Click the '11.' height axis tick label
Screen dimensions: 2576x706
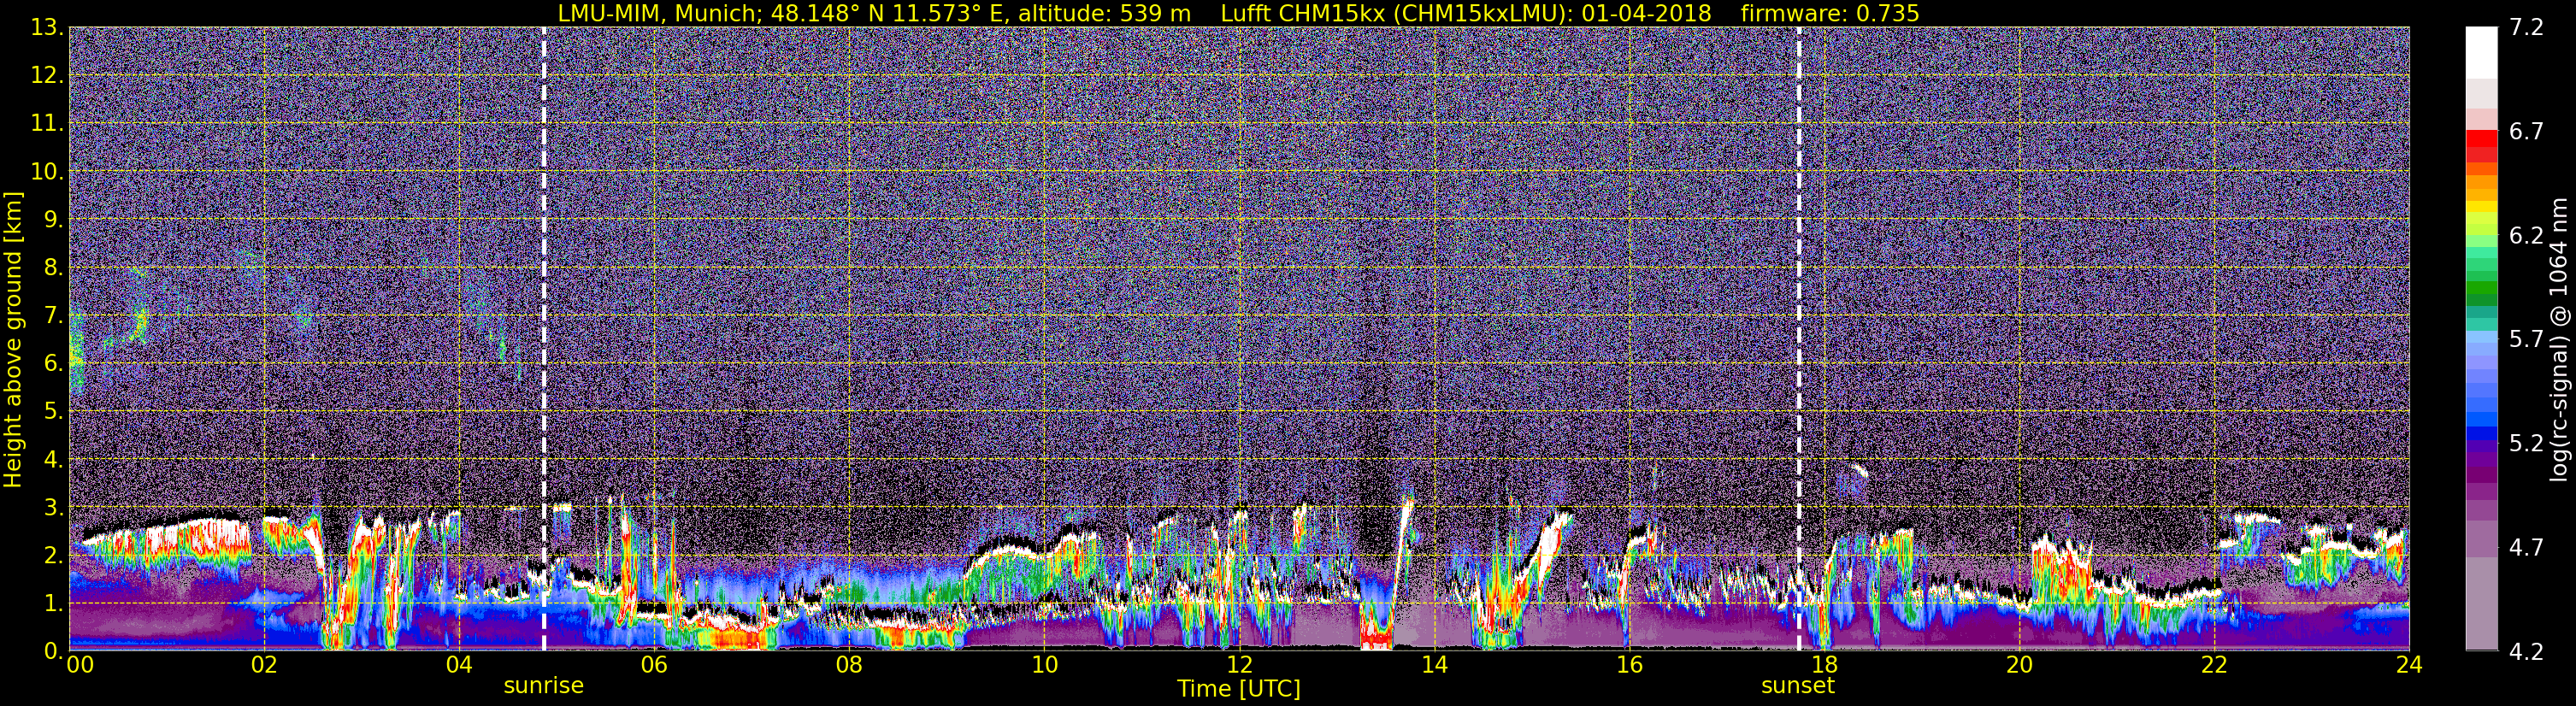[x=47, y=123]
